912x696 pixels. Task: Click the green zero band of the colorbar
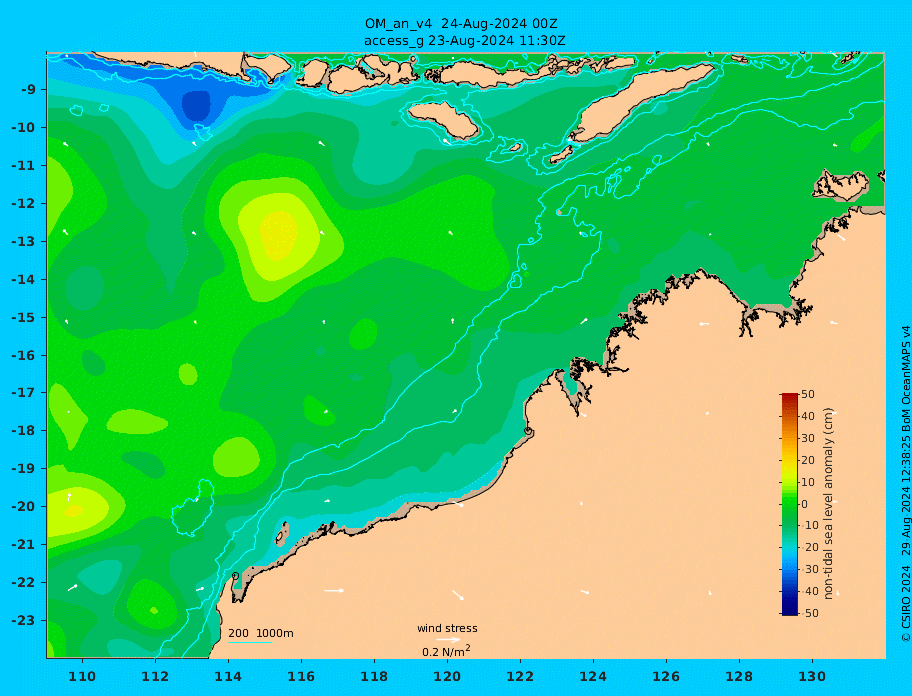click(790, 504)
